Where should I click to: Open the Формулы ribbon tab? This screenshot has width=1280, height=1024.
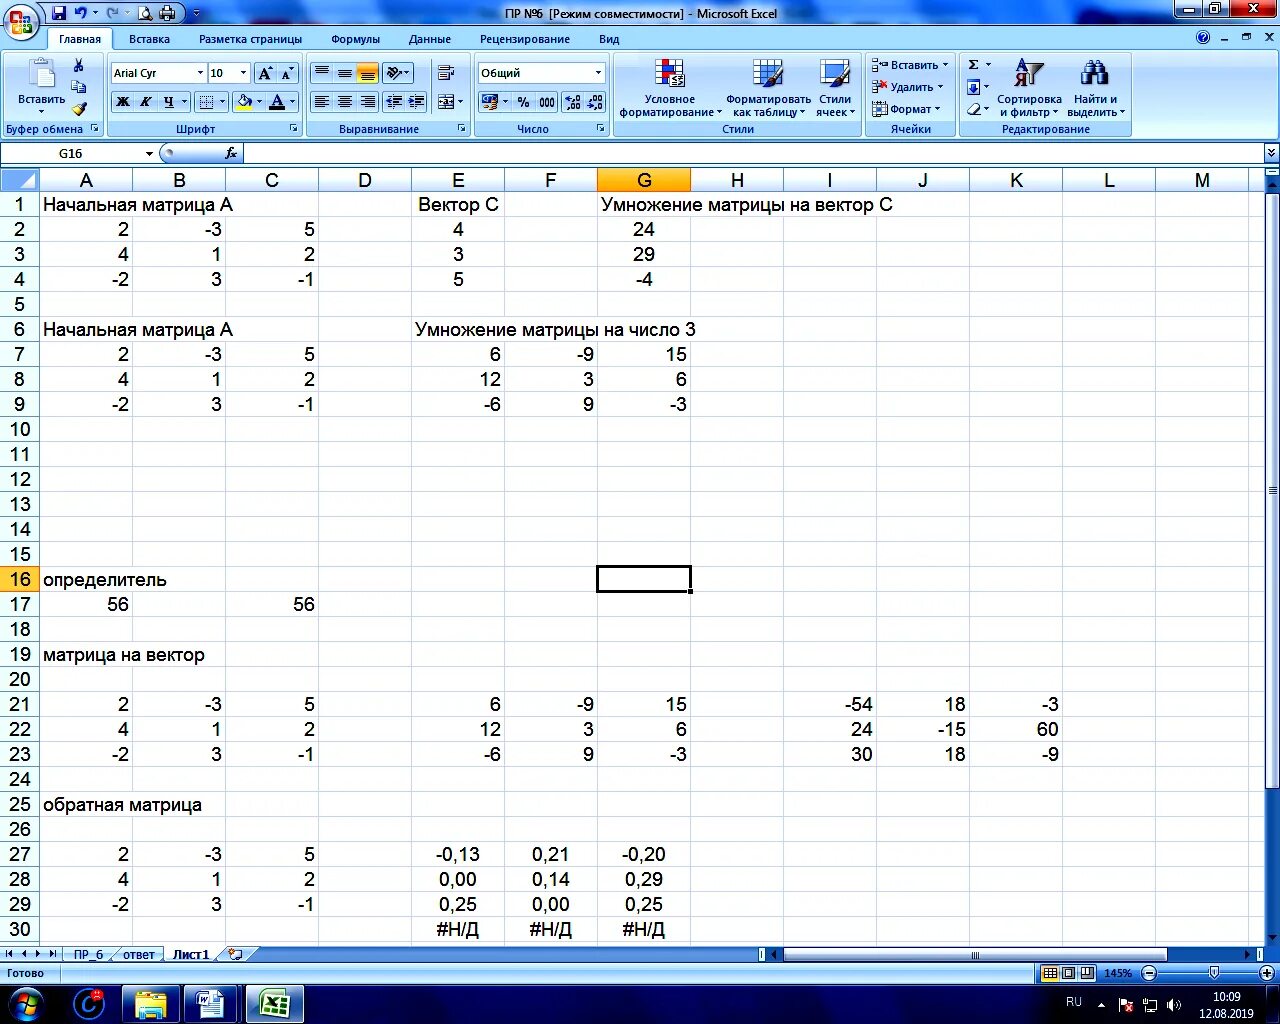click(355, 39)
